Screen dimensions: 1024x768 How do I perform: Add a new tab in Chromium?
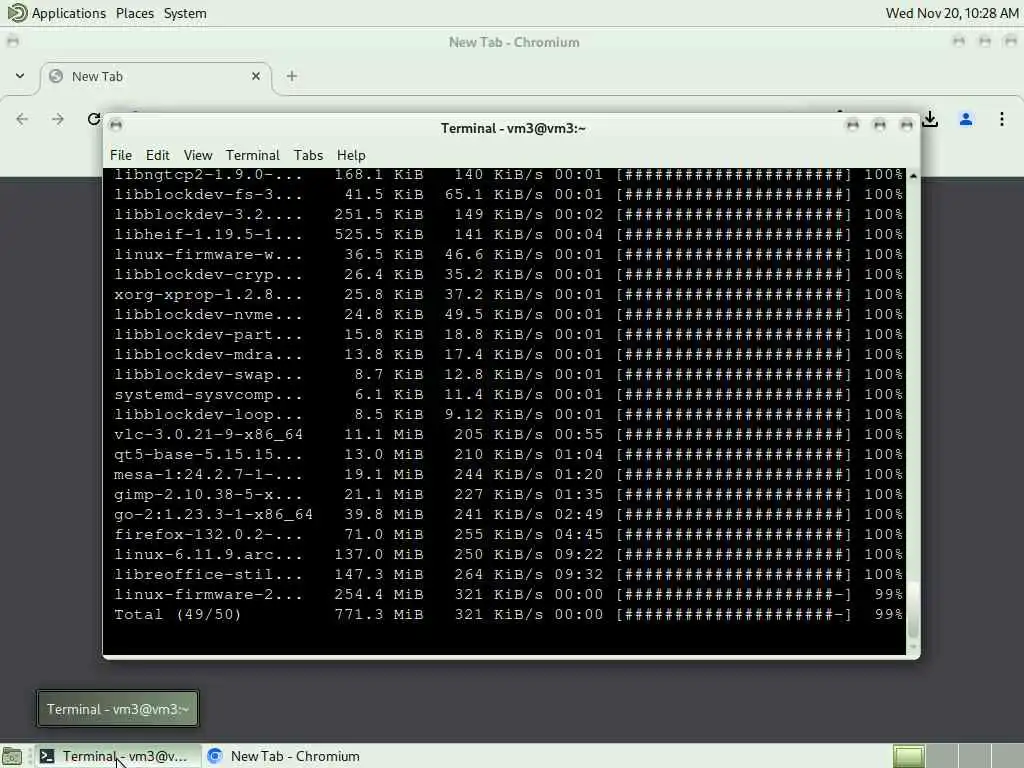tap(292, 76)
